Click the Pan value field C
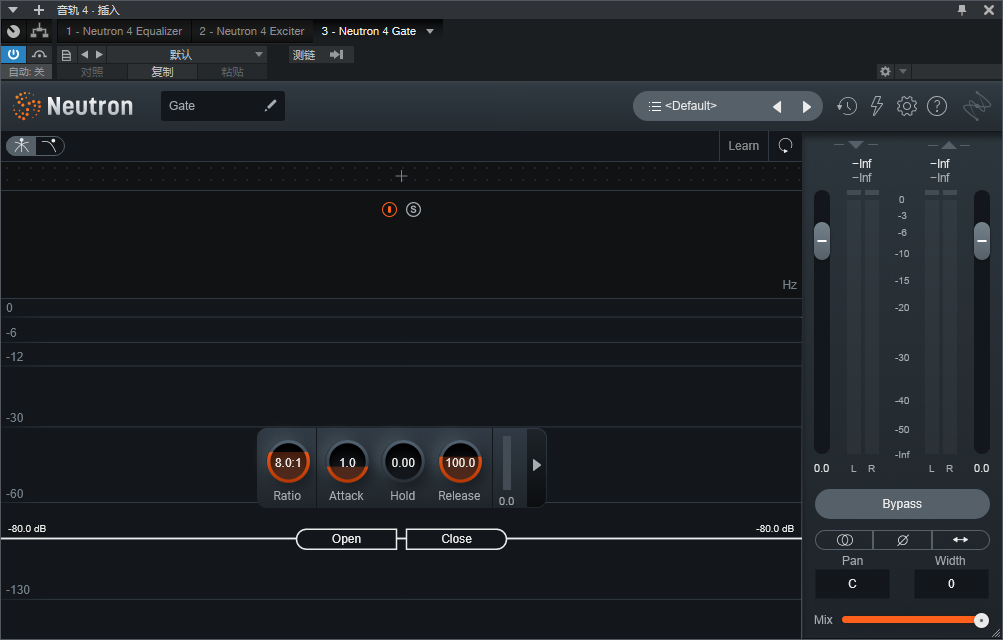Viewport: 1003px width, 640px height. (x=852, y=584)
